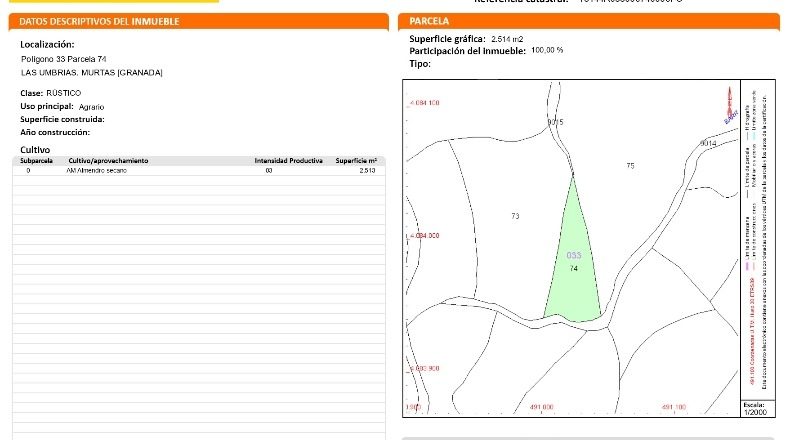Click the 'Subparcela' column header
The height and width of the screenshot is (440, 790).
click(x=36, y=161)
